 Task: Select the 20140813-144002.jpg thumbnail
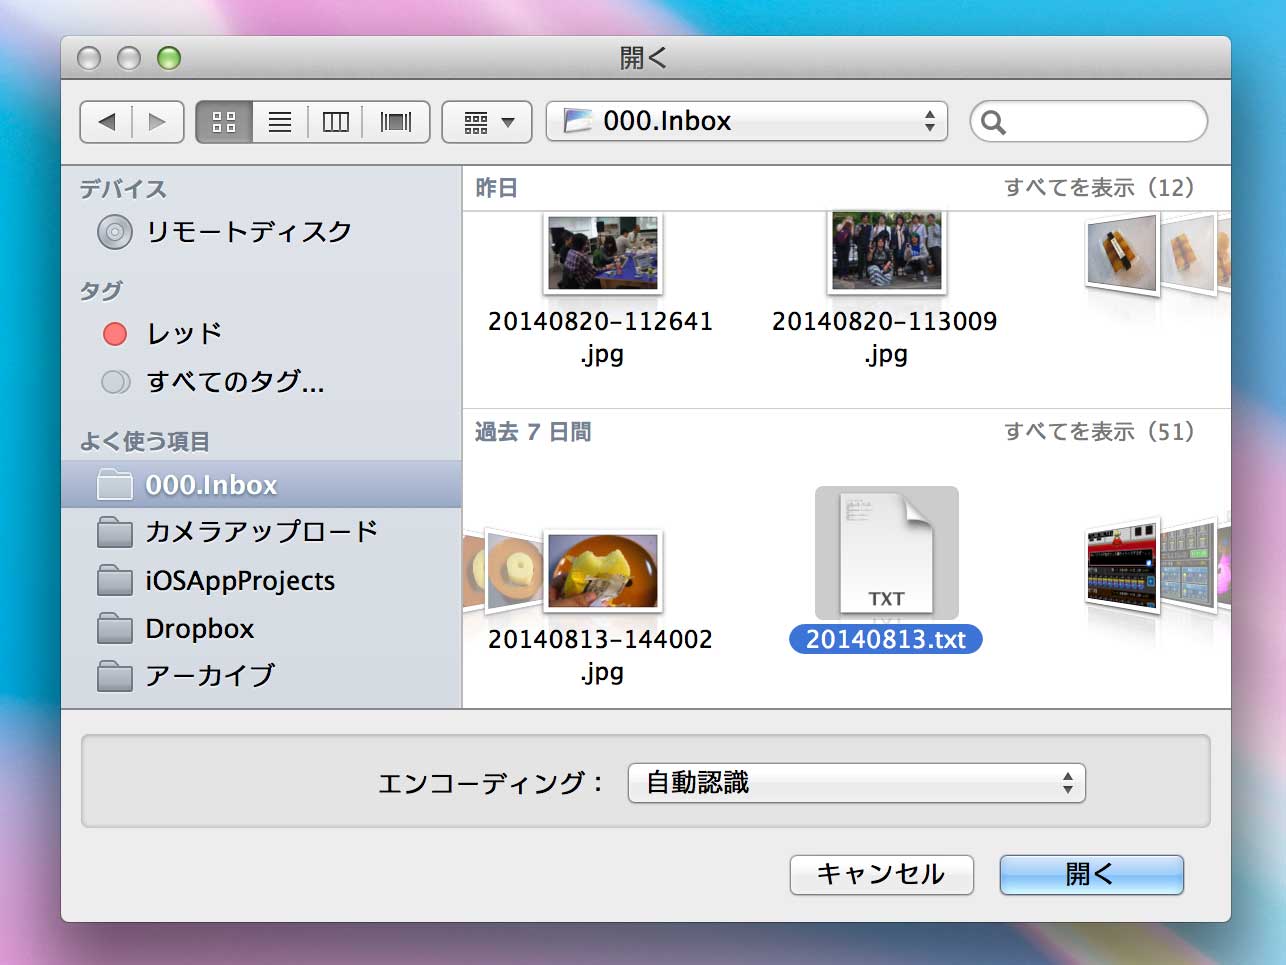coord(603,570)
